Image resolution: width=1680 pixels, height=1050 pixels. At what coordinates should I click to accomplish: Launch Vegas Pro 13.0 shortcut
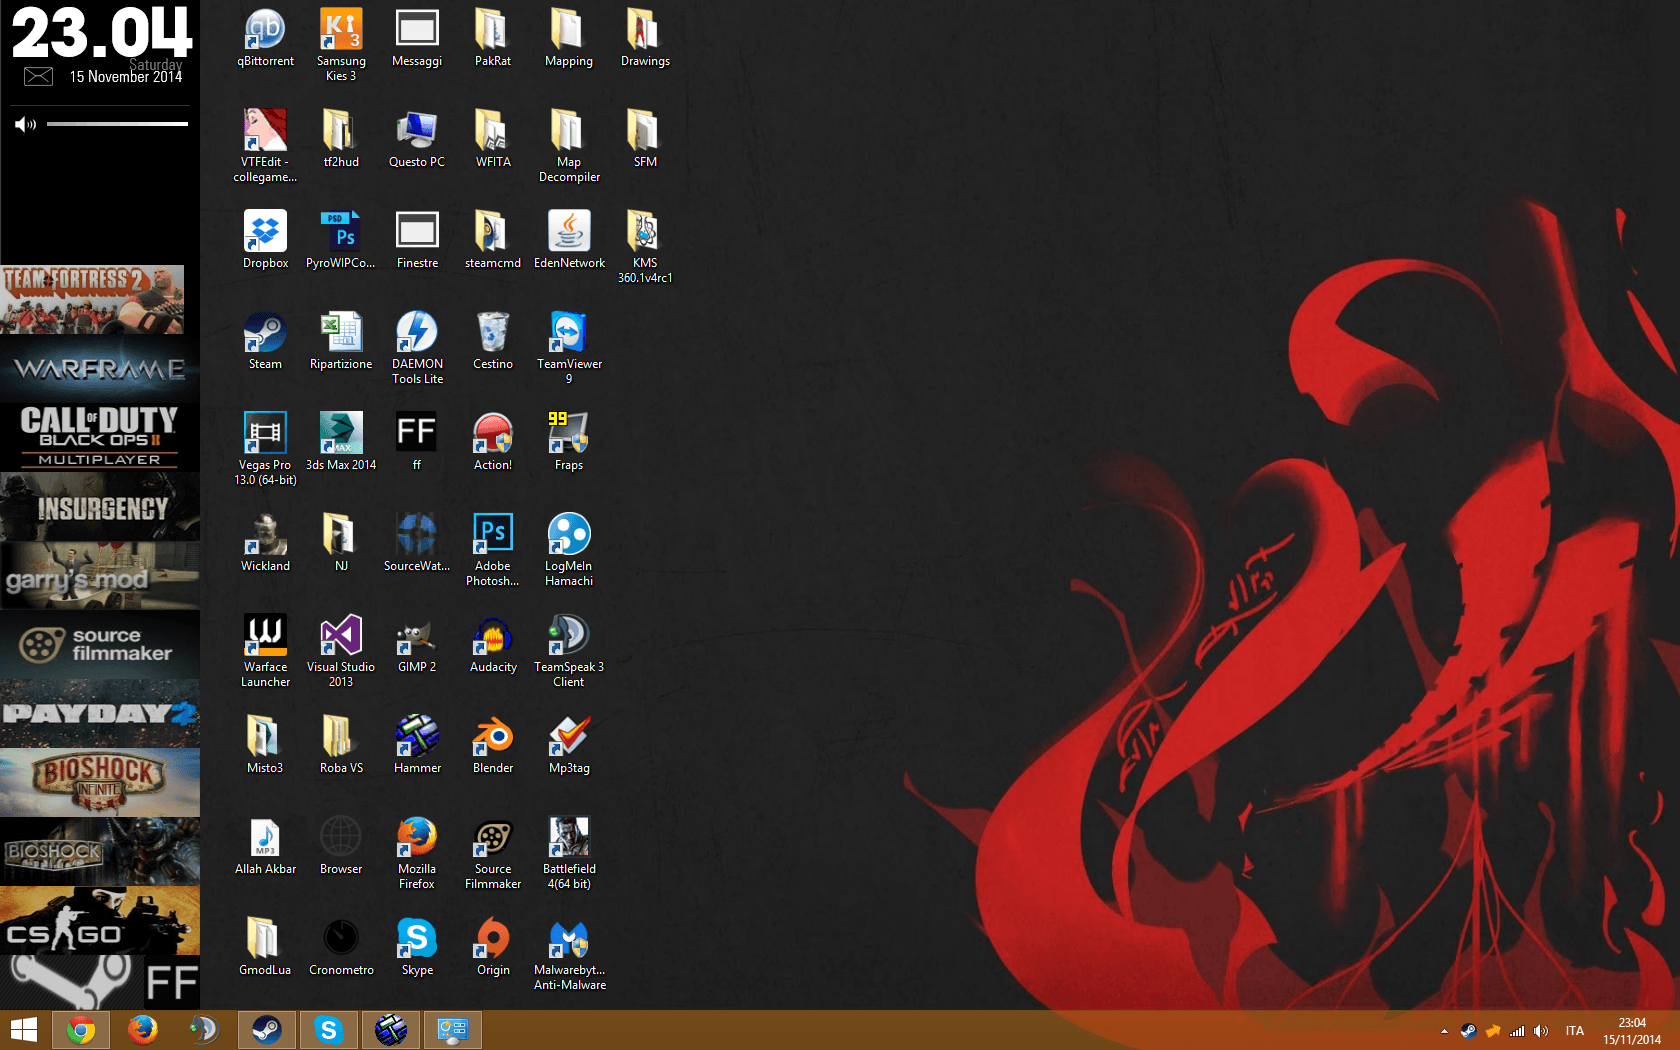265,435
